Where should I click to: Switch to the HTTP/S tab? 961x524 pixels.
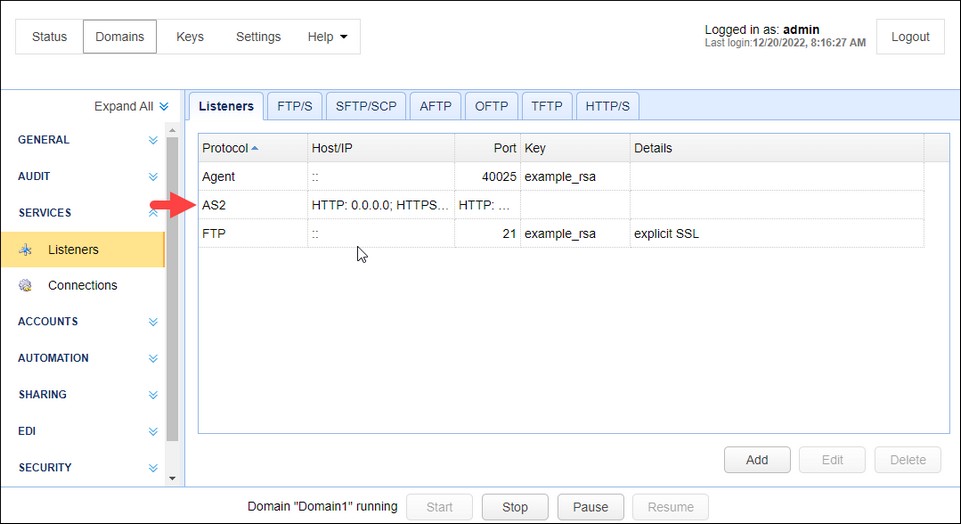coord(607,106)
